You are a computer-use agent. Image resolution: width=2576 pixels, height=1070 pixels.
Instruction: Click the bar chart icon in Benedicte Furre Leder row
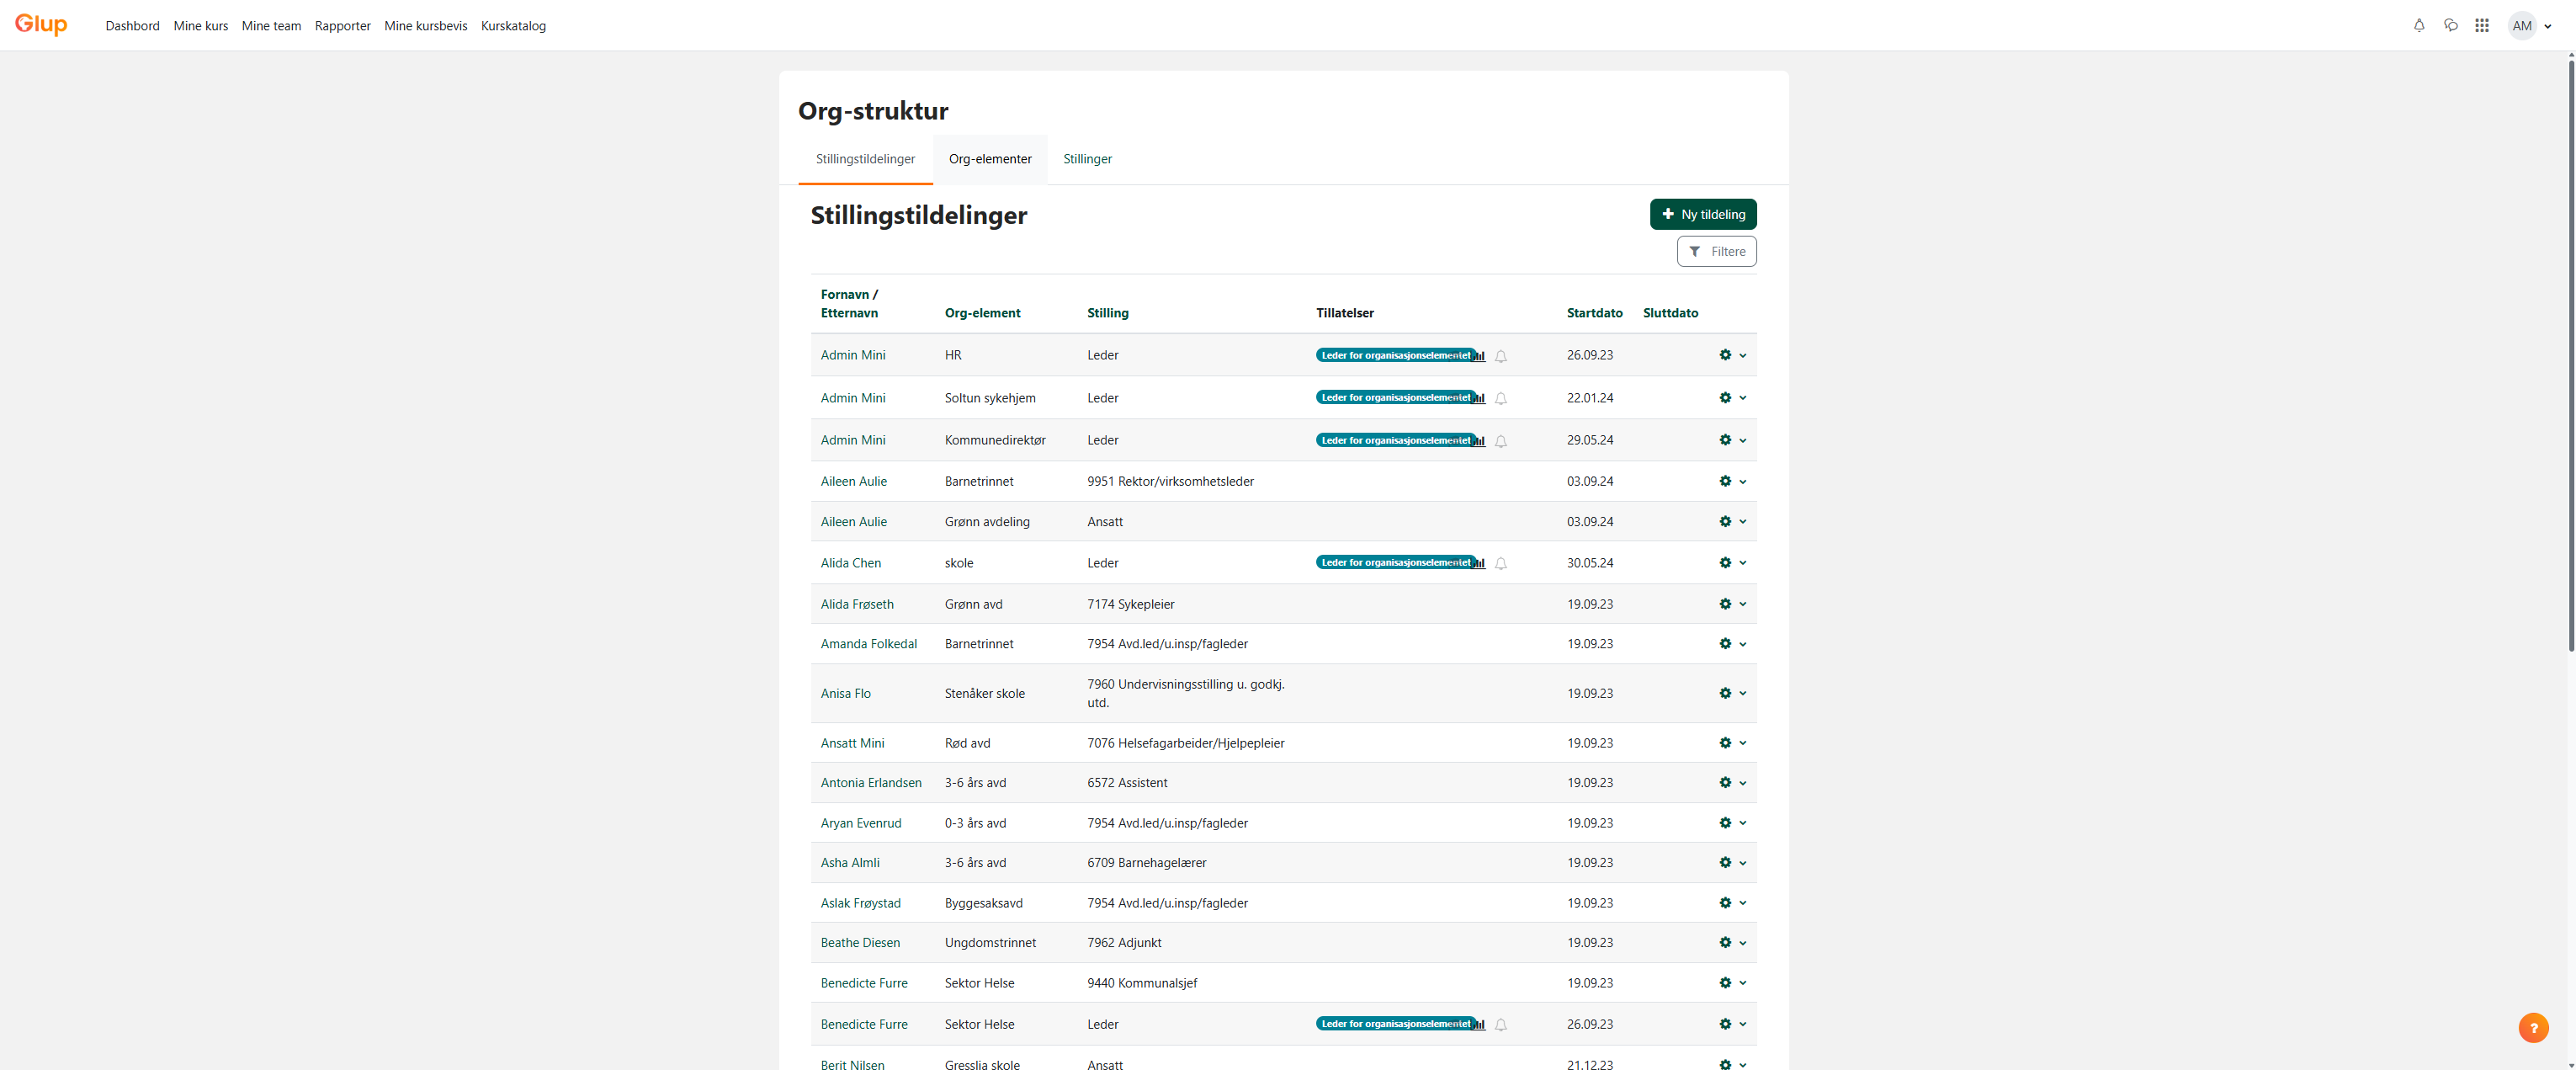point(1479,1024)
